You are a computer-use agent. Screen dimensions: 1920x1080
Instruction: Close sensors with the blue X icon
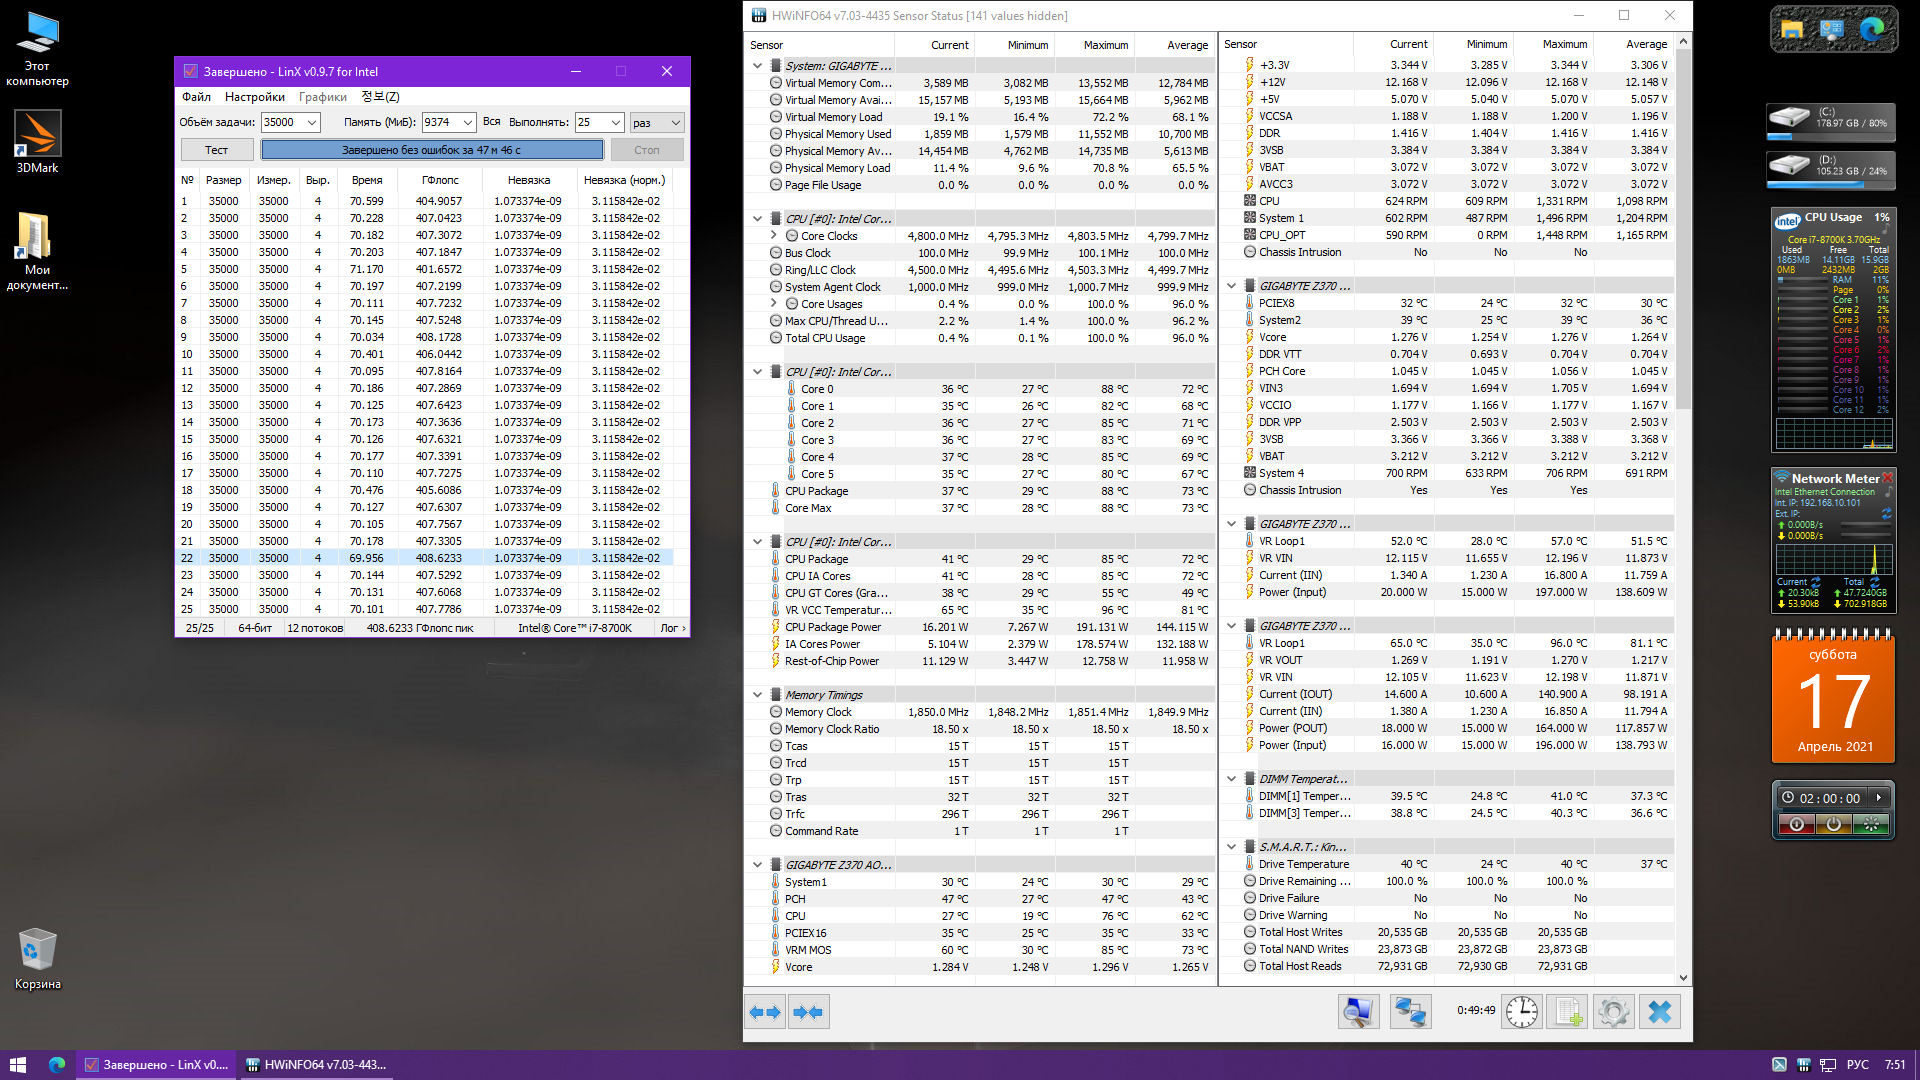coord(1659,1012)
